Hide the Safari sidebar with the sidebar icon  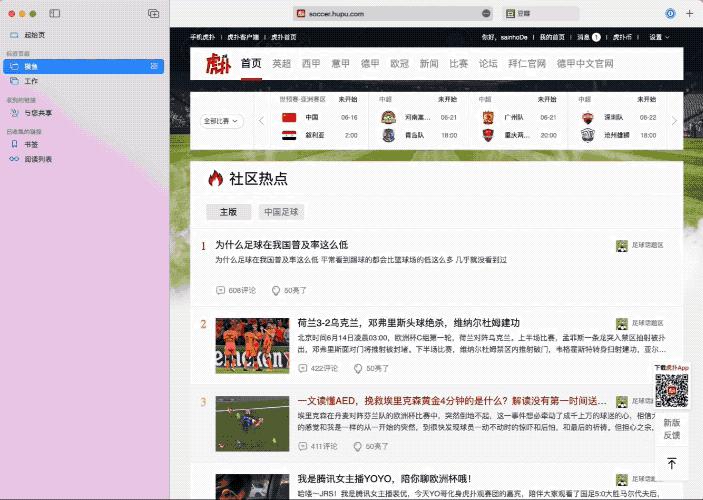[55, 13]
